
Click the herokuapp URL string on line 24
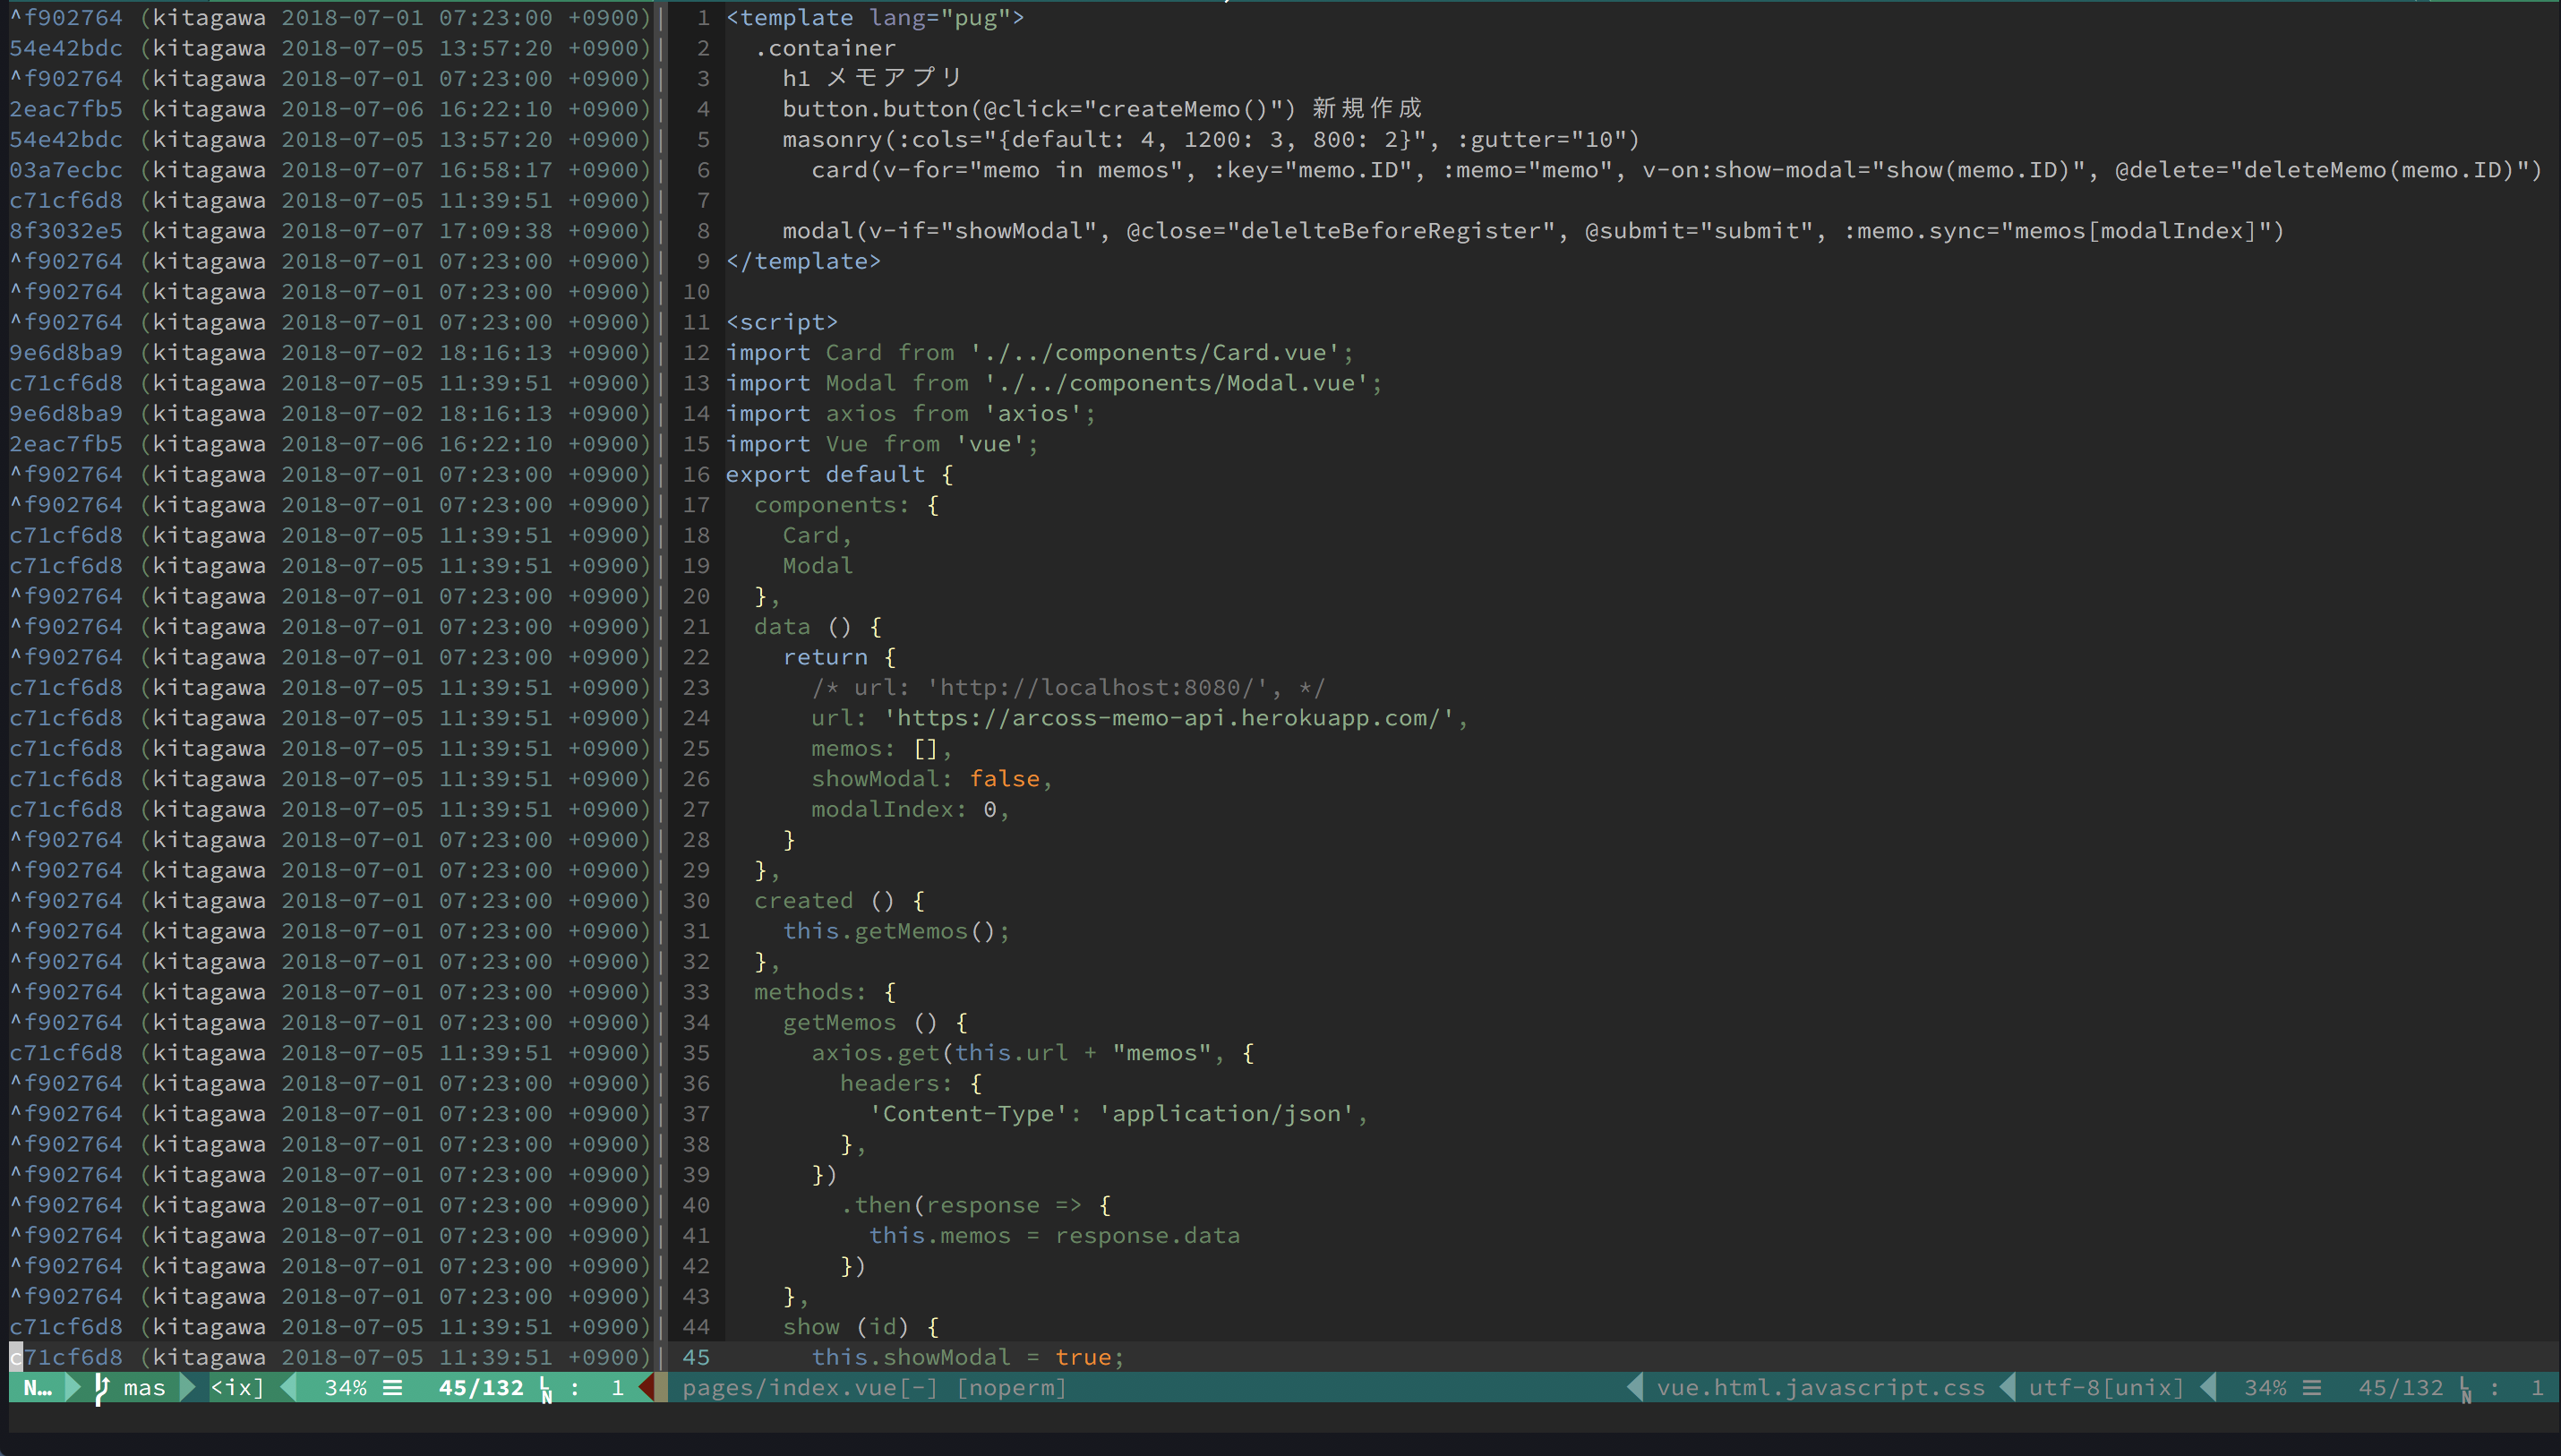tap(1175, 718)
